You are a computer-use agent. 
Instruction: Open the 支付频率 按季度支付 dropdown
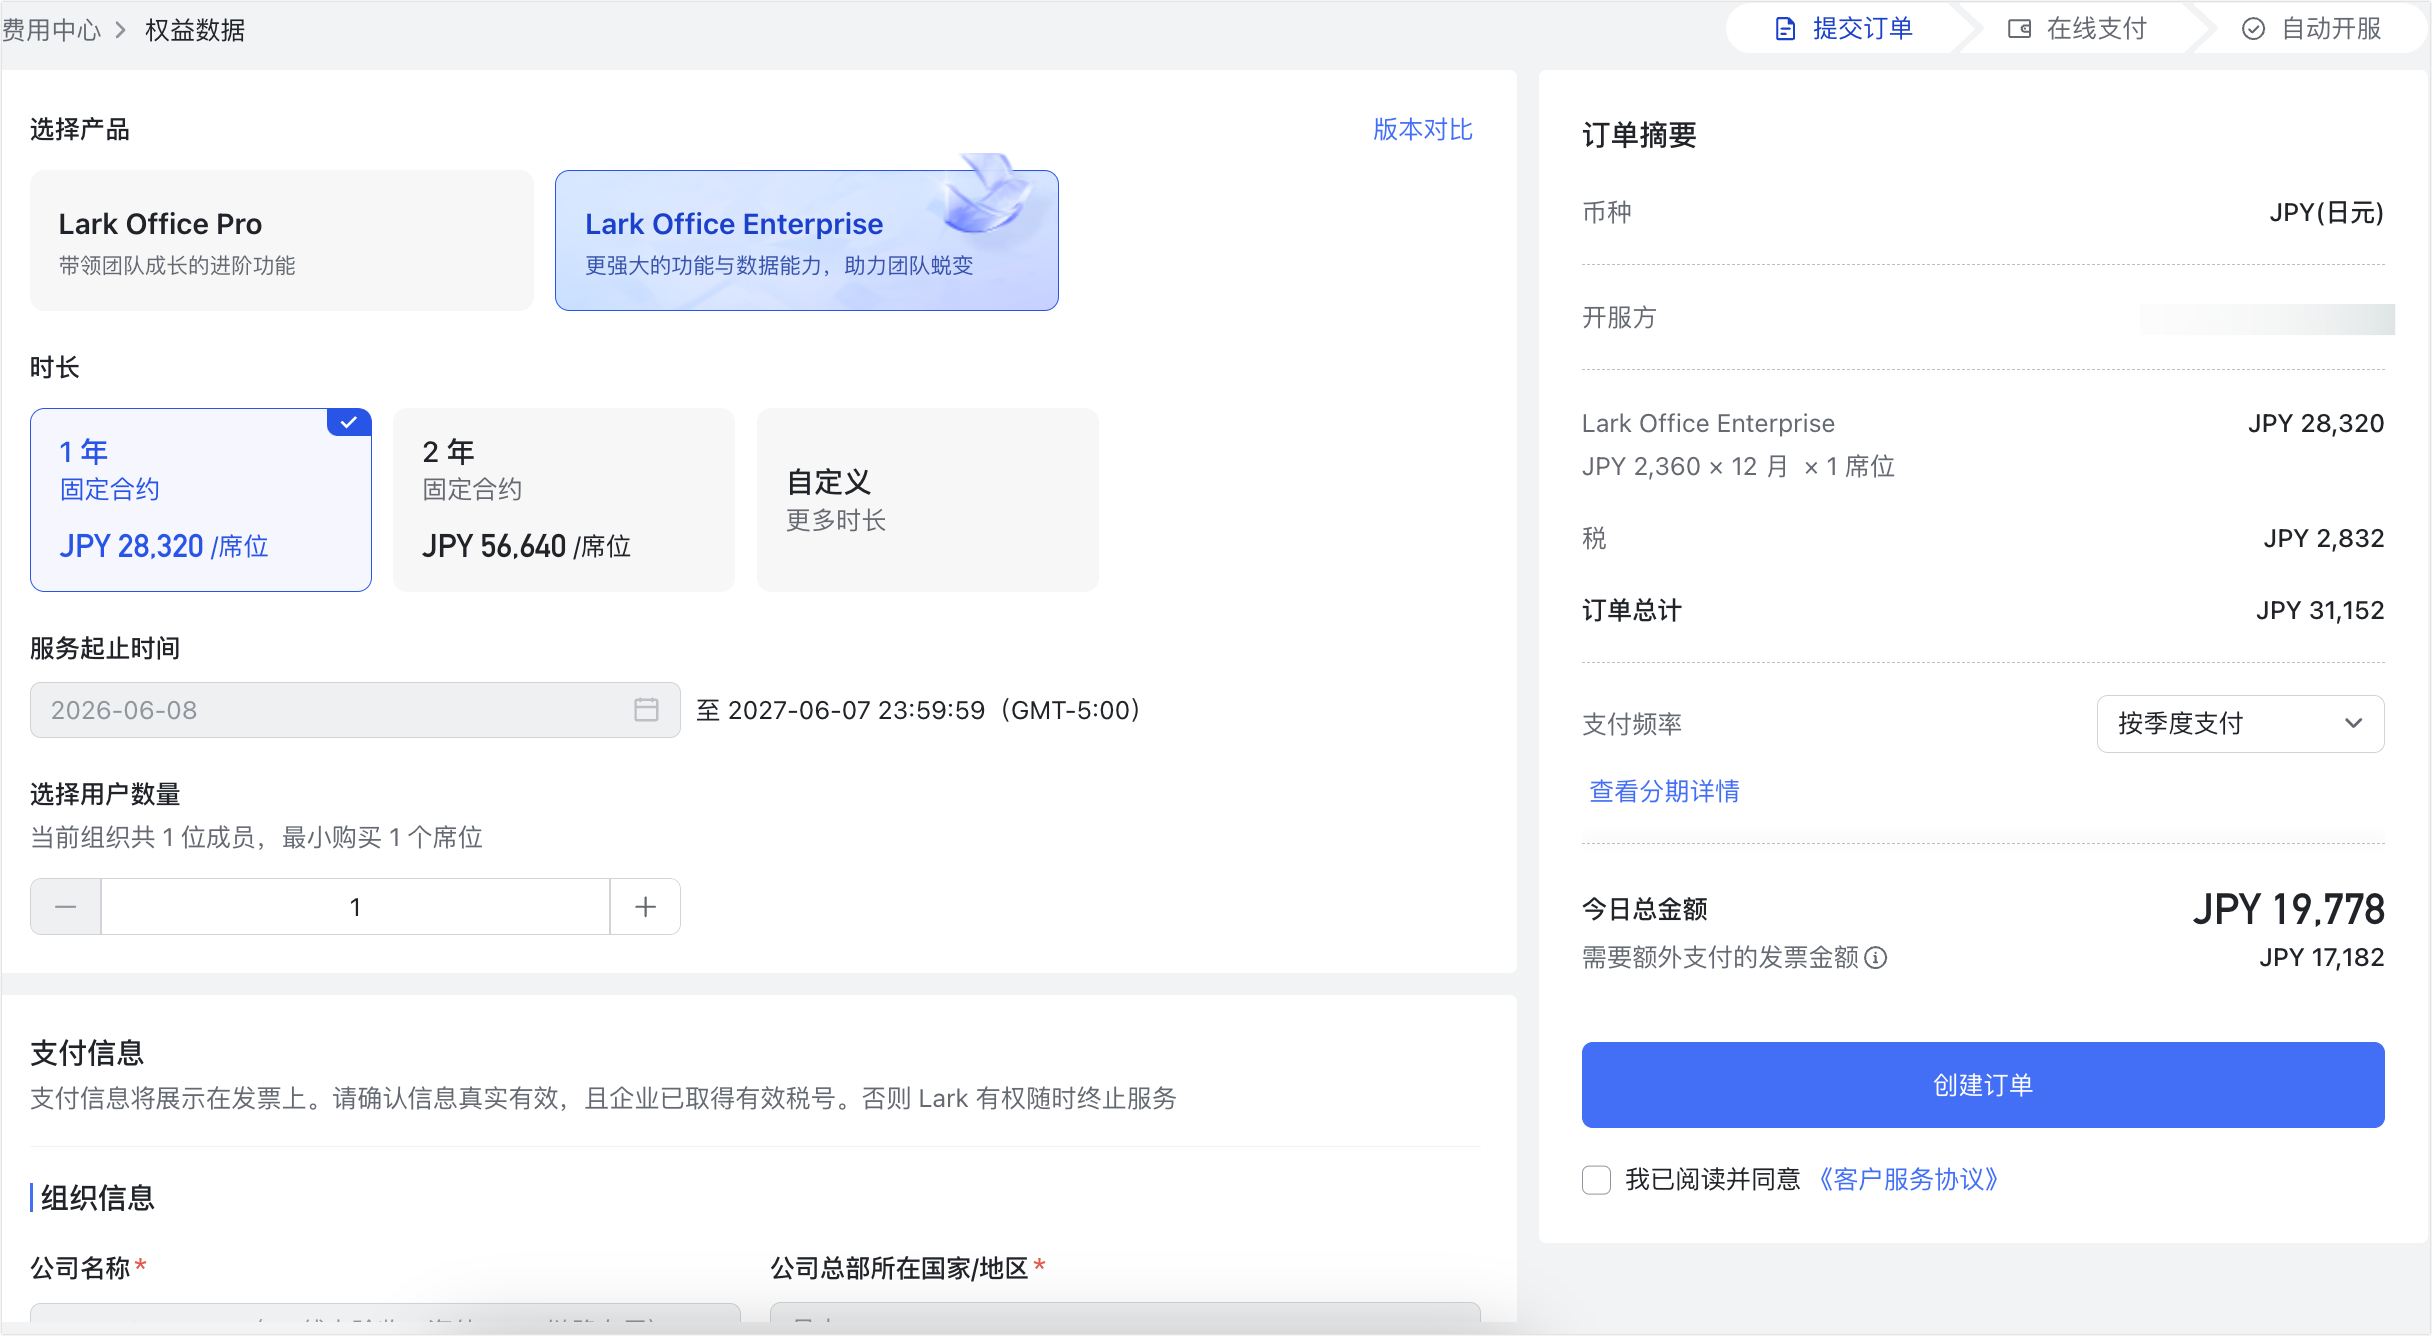pos(2240,724)
